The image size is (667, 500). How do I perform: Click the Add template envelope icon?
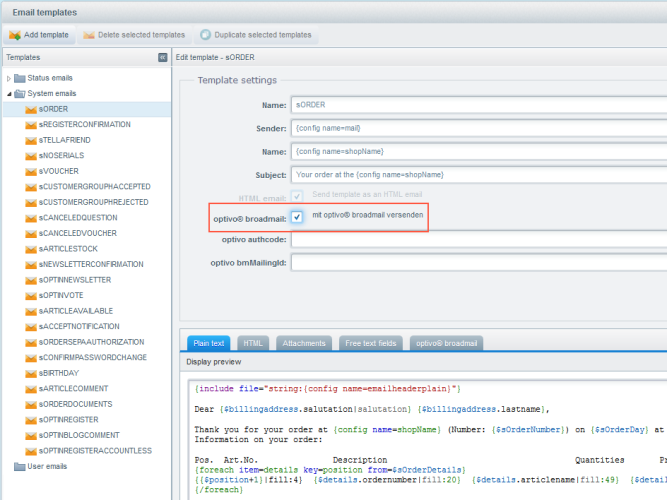[x=15, y=35]
